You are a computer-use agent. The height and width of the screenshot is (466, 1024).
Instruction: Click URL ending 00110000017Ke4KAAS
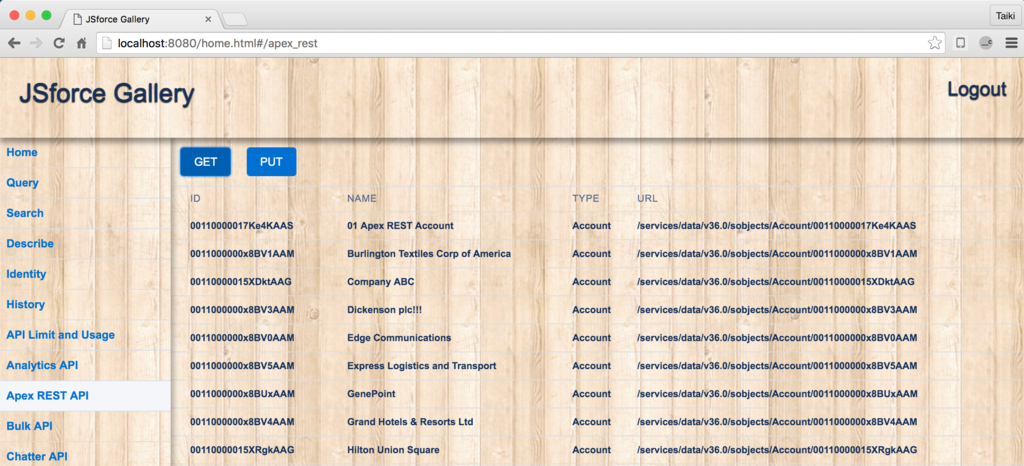pos(776,226)
